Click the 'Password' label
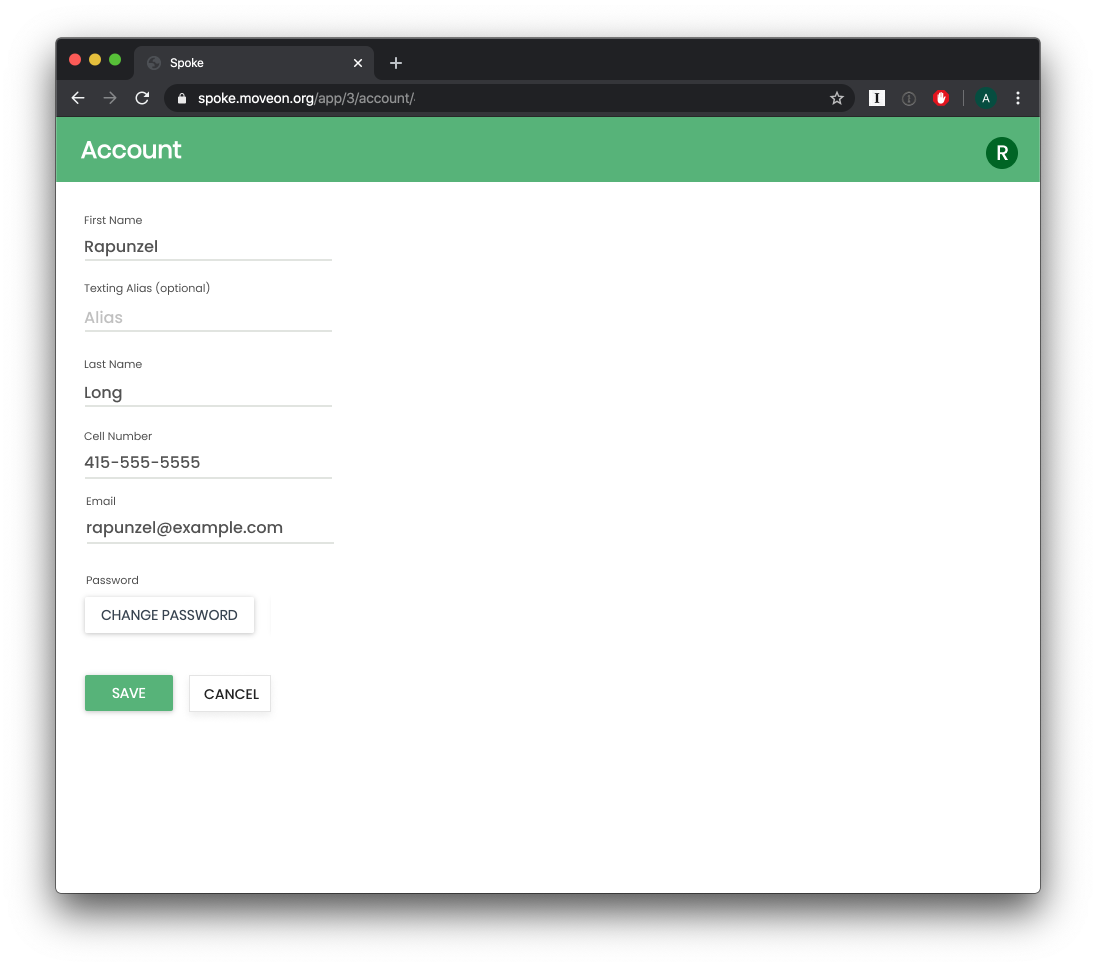The height and width of the screenshot is (967, 1096). (x=113, y=580)
